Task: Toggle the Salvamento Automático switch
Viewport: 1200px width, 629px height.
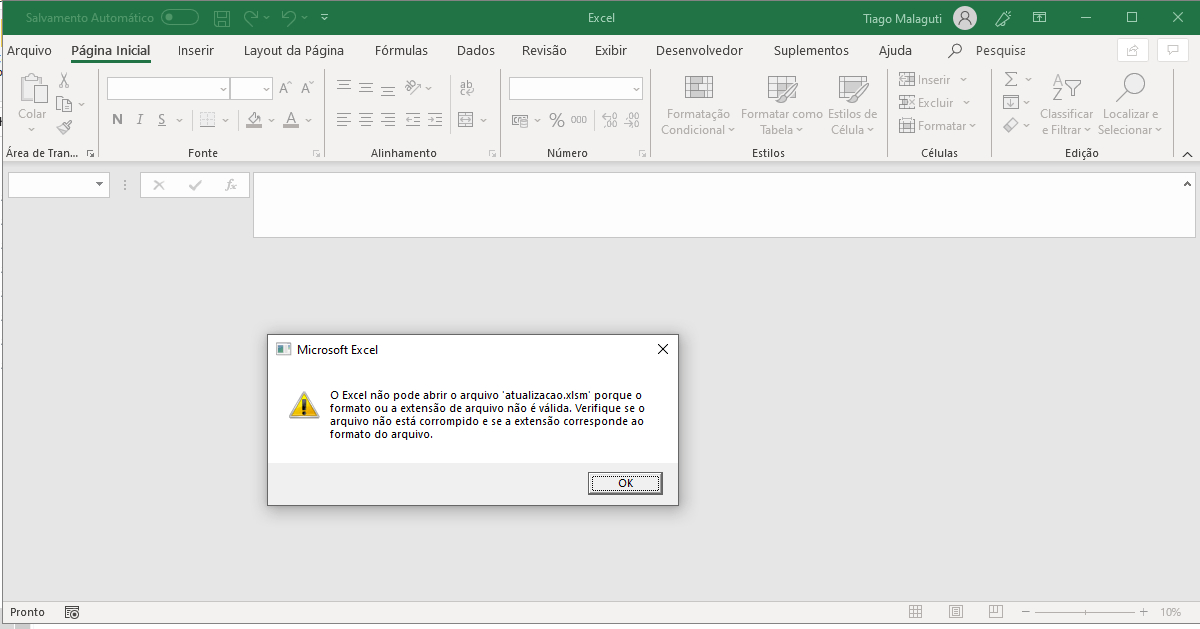Action: pos(180,18)
